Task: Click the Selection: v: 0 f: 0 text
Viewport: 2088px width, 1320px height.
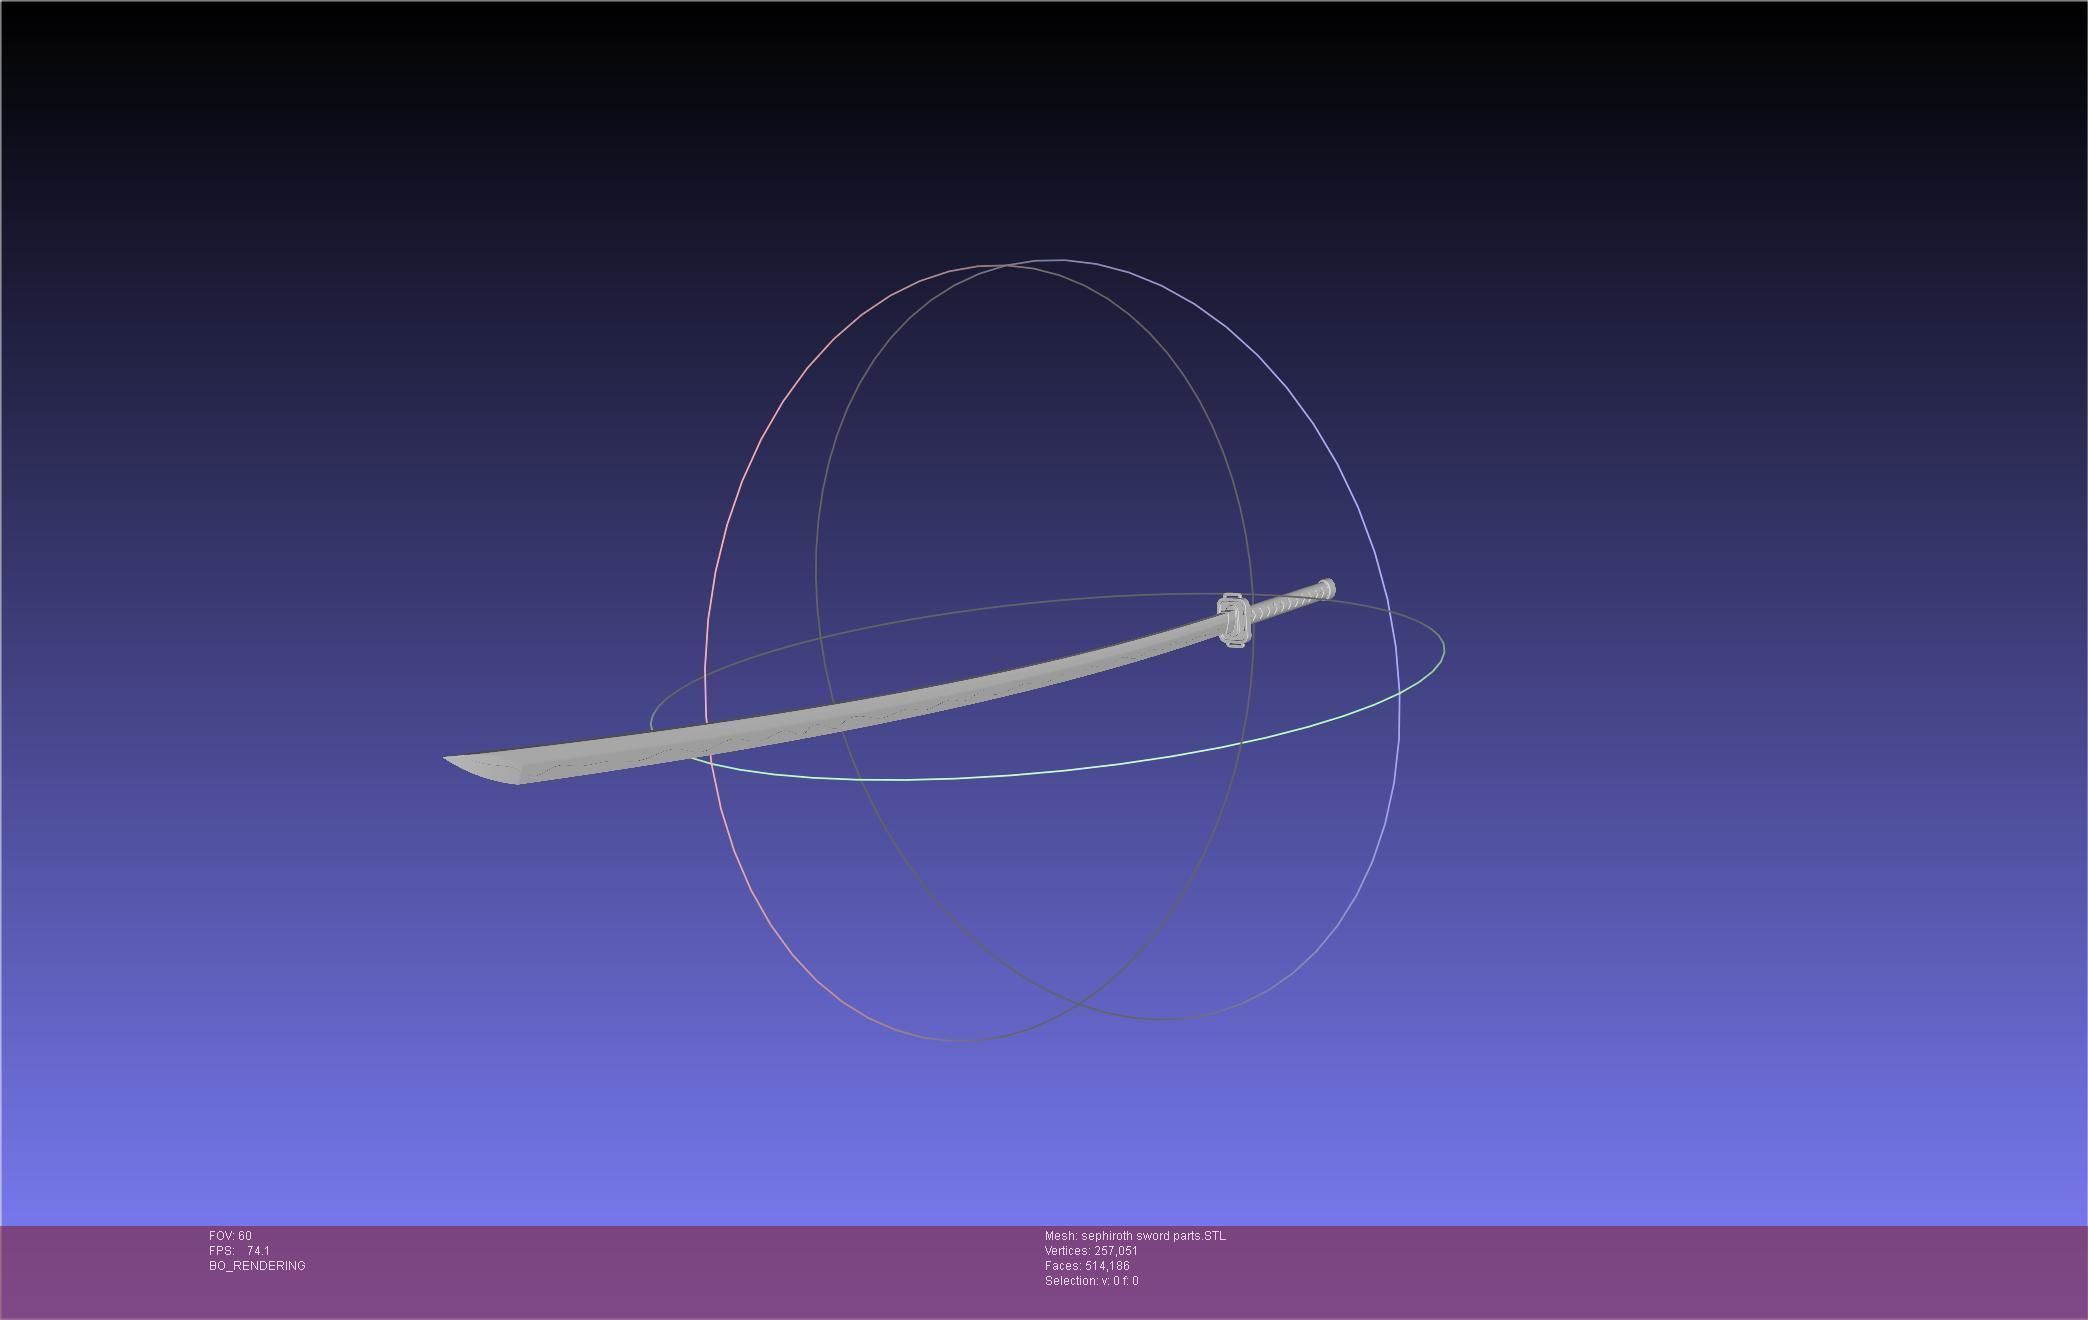Action: 1091,1281
